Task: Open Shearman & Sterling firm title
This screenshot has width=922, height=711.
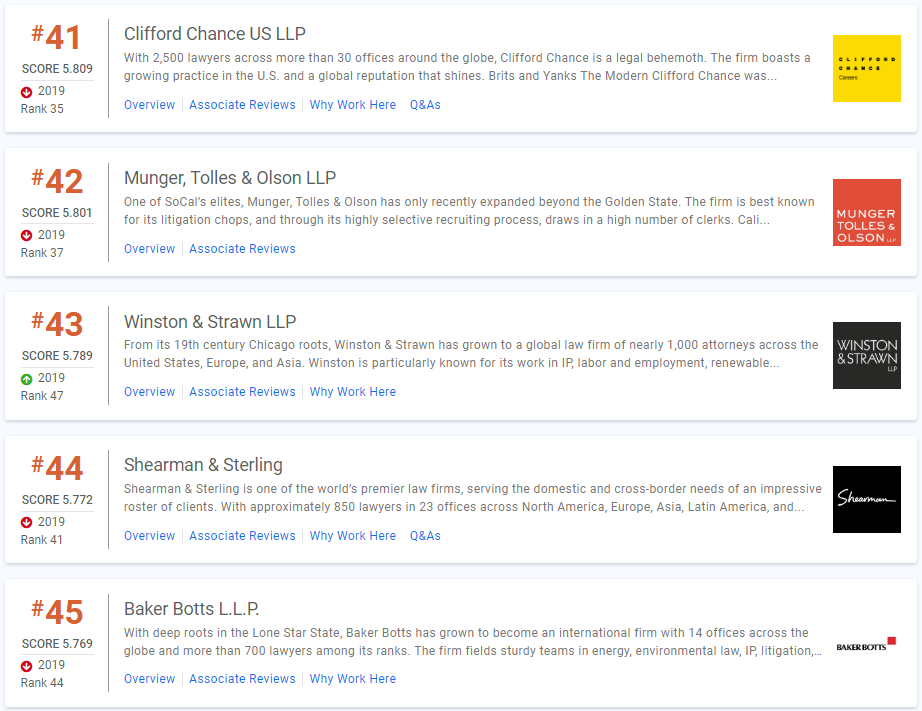Action: coord(203,465)
